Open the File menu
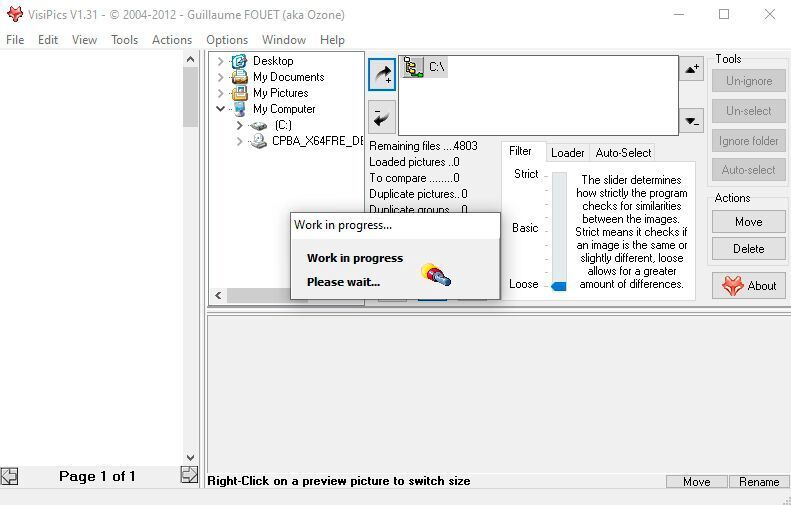This screenshot has height=505, width=791. pyautogui.click(x=15, y=40)
